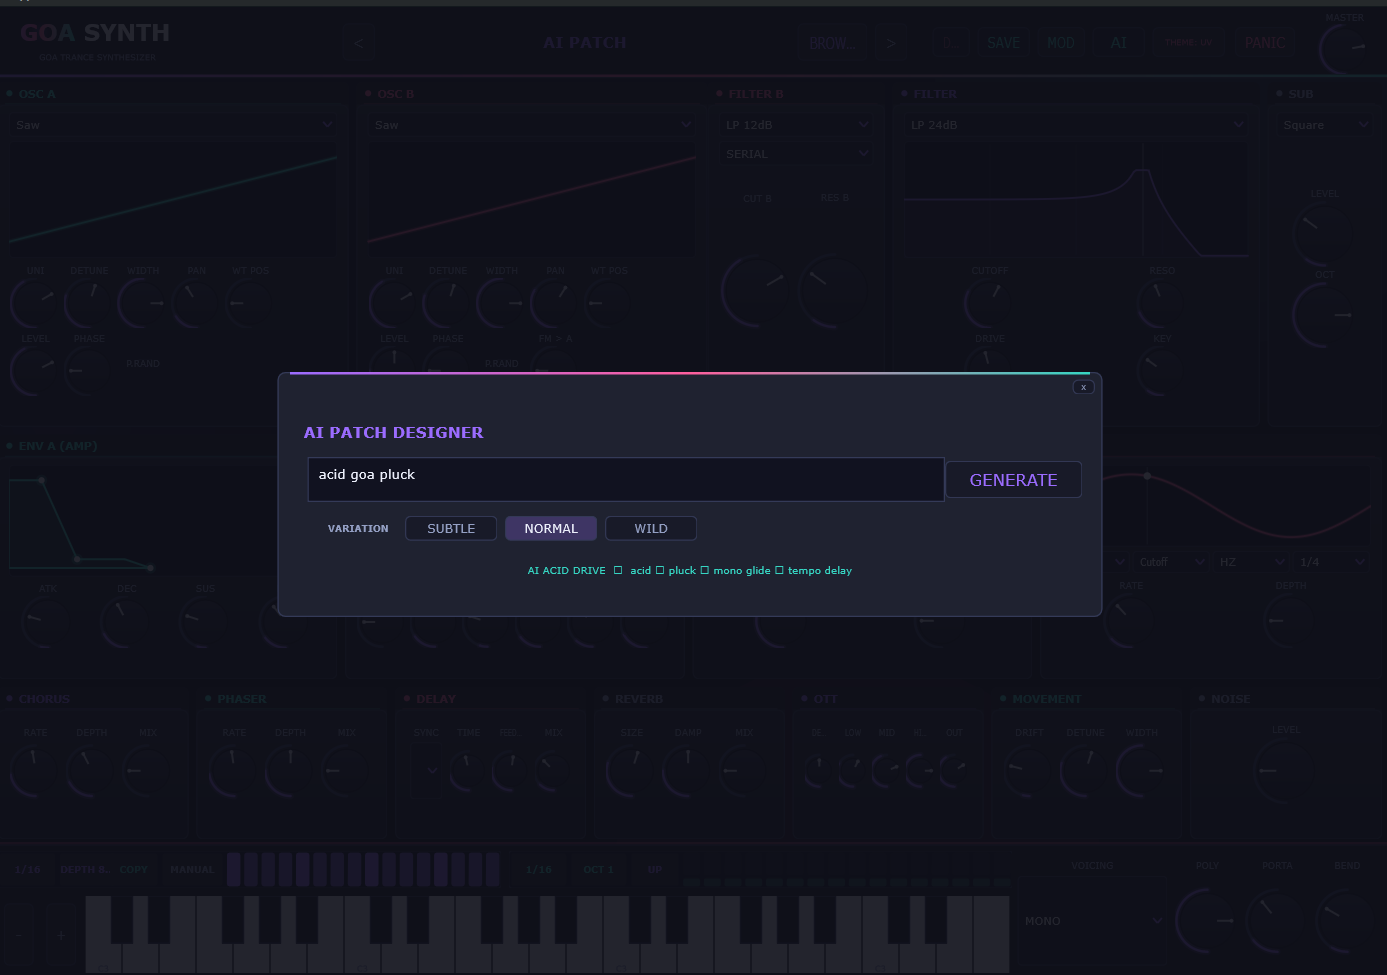Select the NORMAL variation option
The width and height of the screenshot is (1387, 975).
pyautogui.click(x=551, y=528)
